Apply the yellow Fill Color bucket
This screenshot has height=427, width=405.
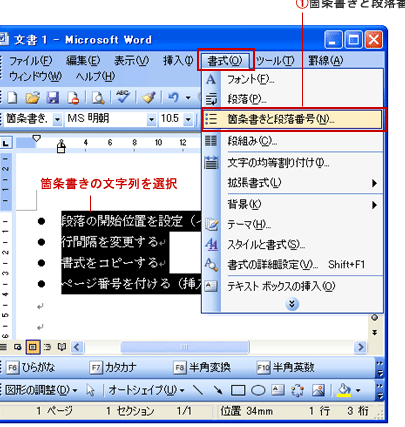[344, 390]
